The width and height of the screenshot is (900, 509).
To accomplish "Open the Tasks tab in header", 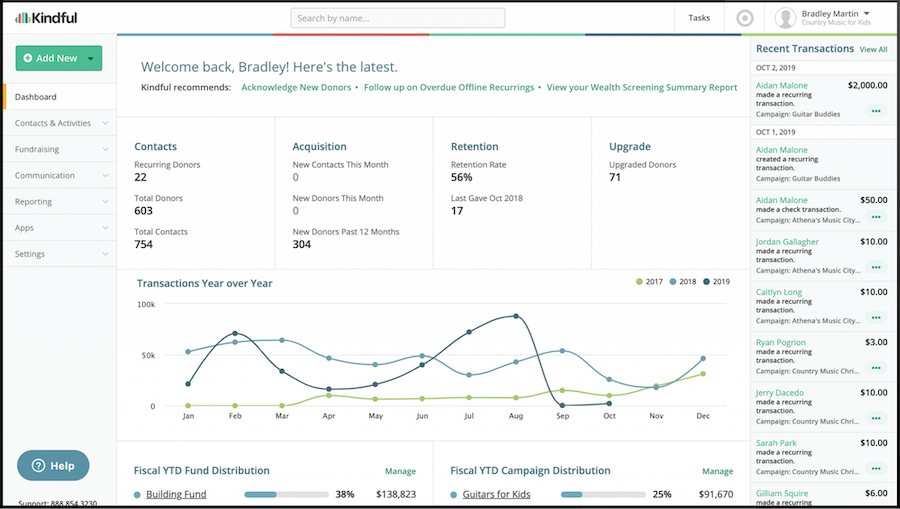I will click(699, 18).
